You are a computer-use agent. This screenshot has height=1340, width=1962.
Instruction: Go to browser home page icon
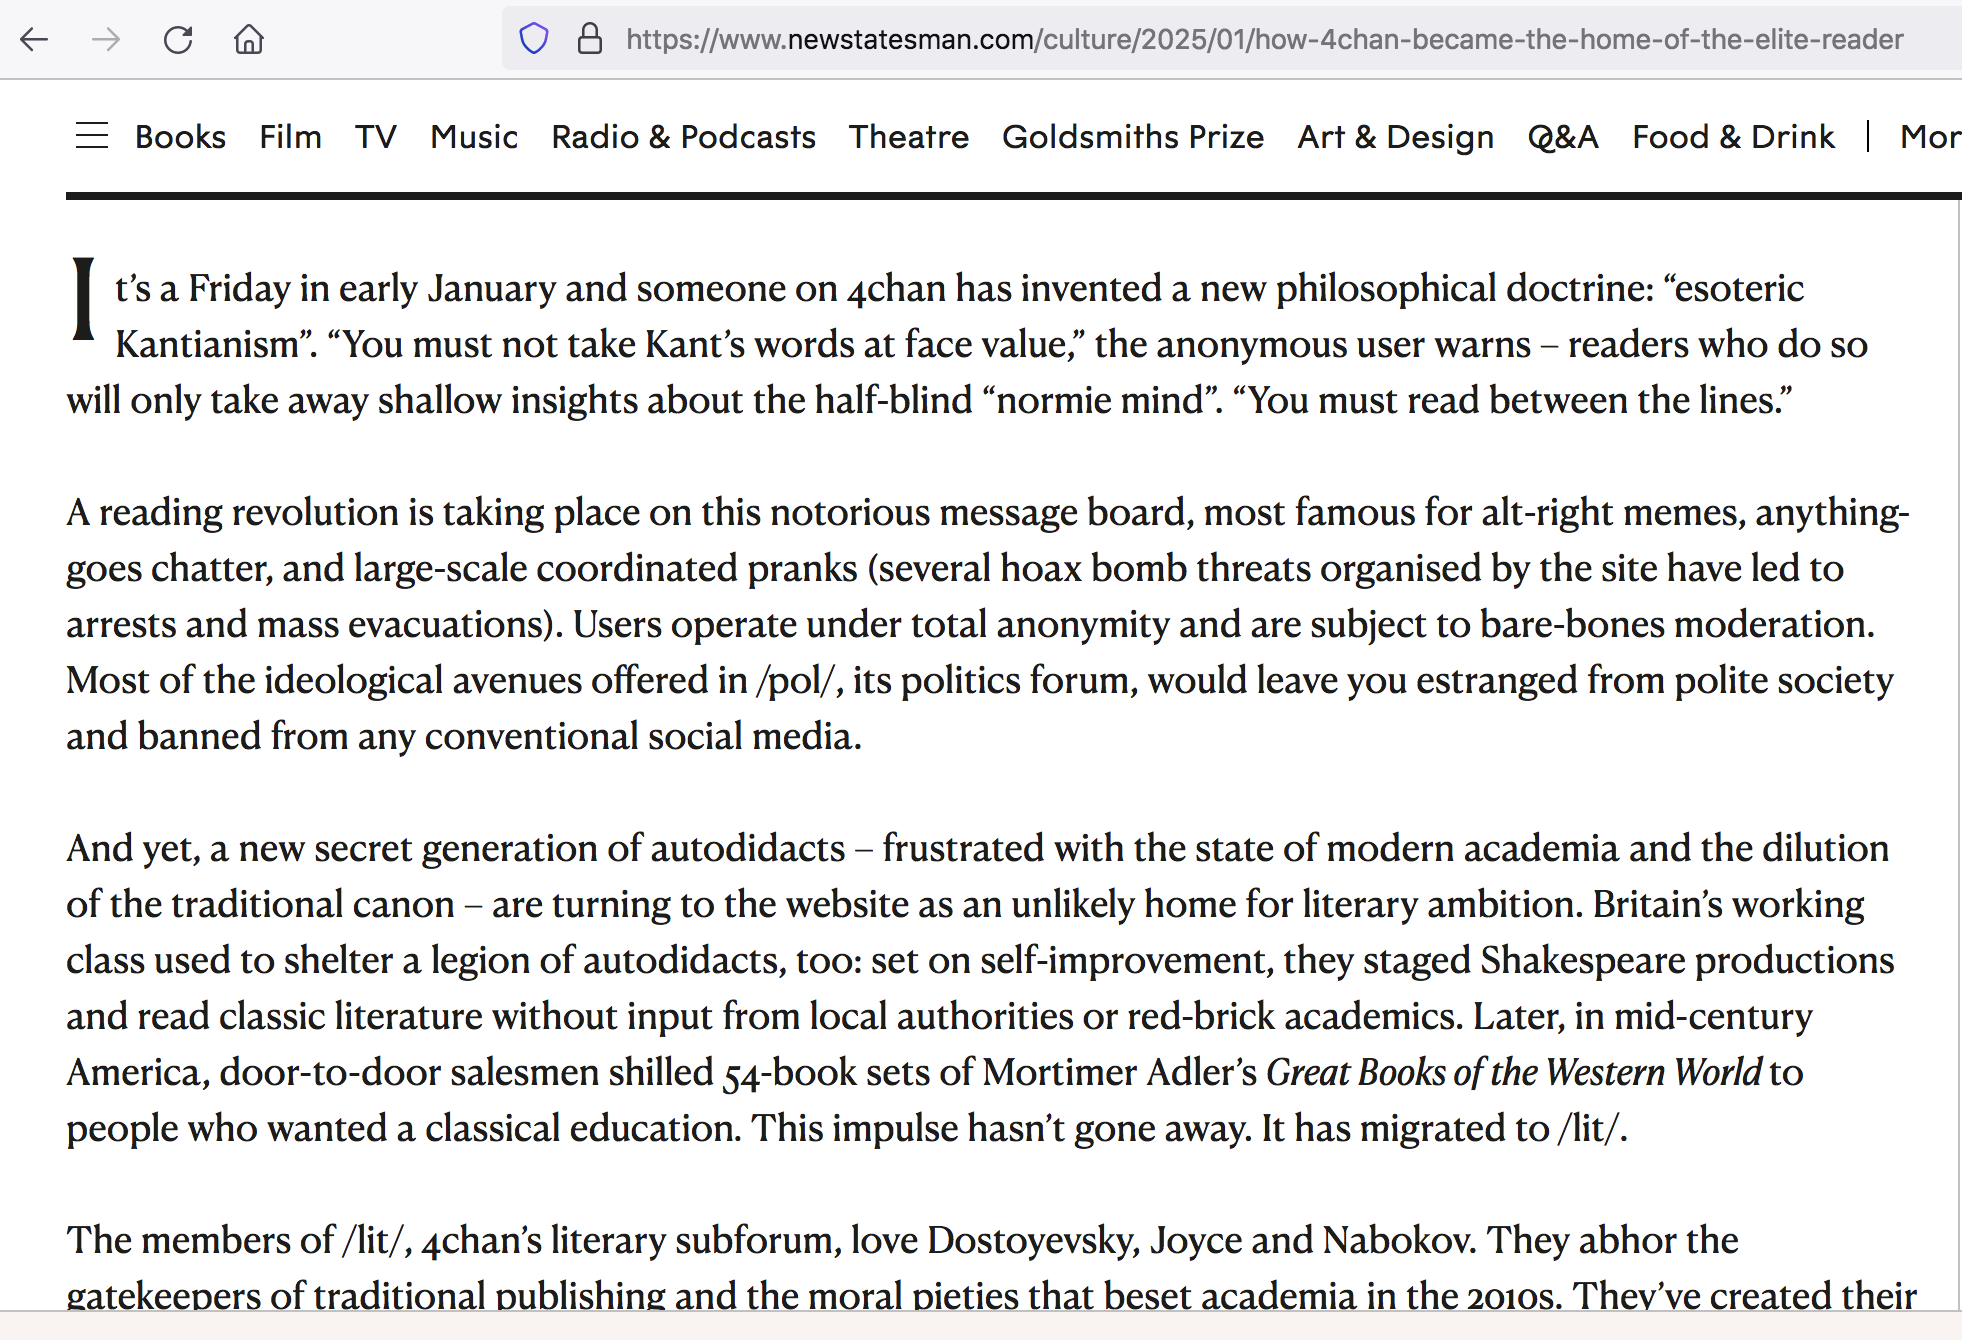(249, 40)
